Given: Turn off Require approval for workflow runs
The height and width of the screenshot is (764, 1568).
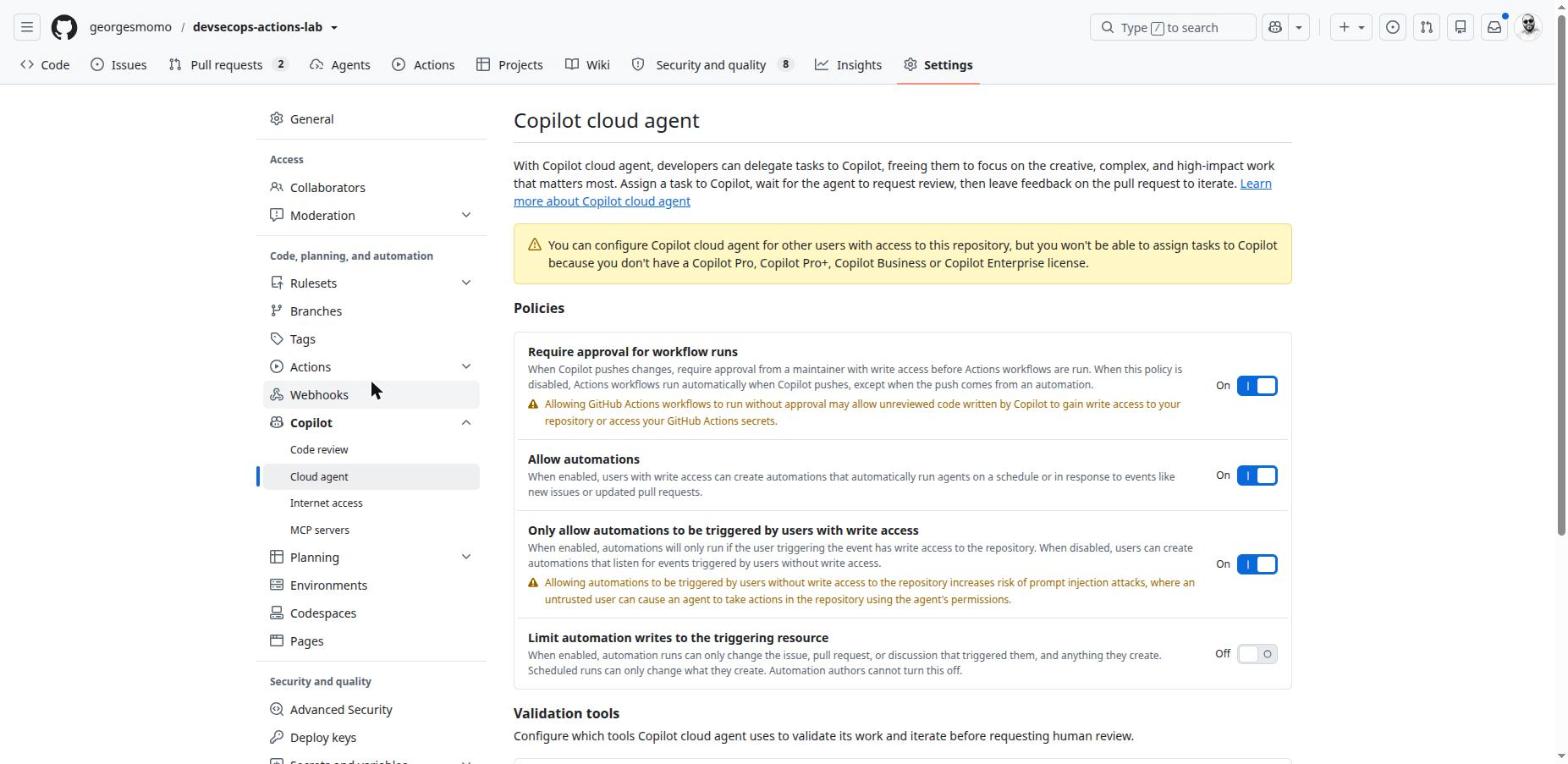Looking at the screenshot, I should (1257, 386).
